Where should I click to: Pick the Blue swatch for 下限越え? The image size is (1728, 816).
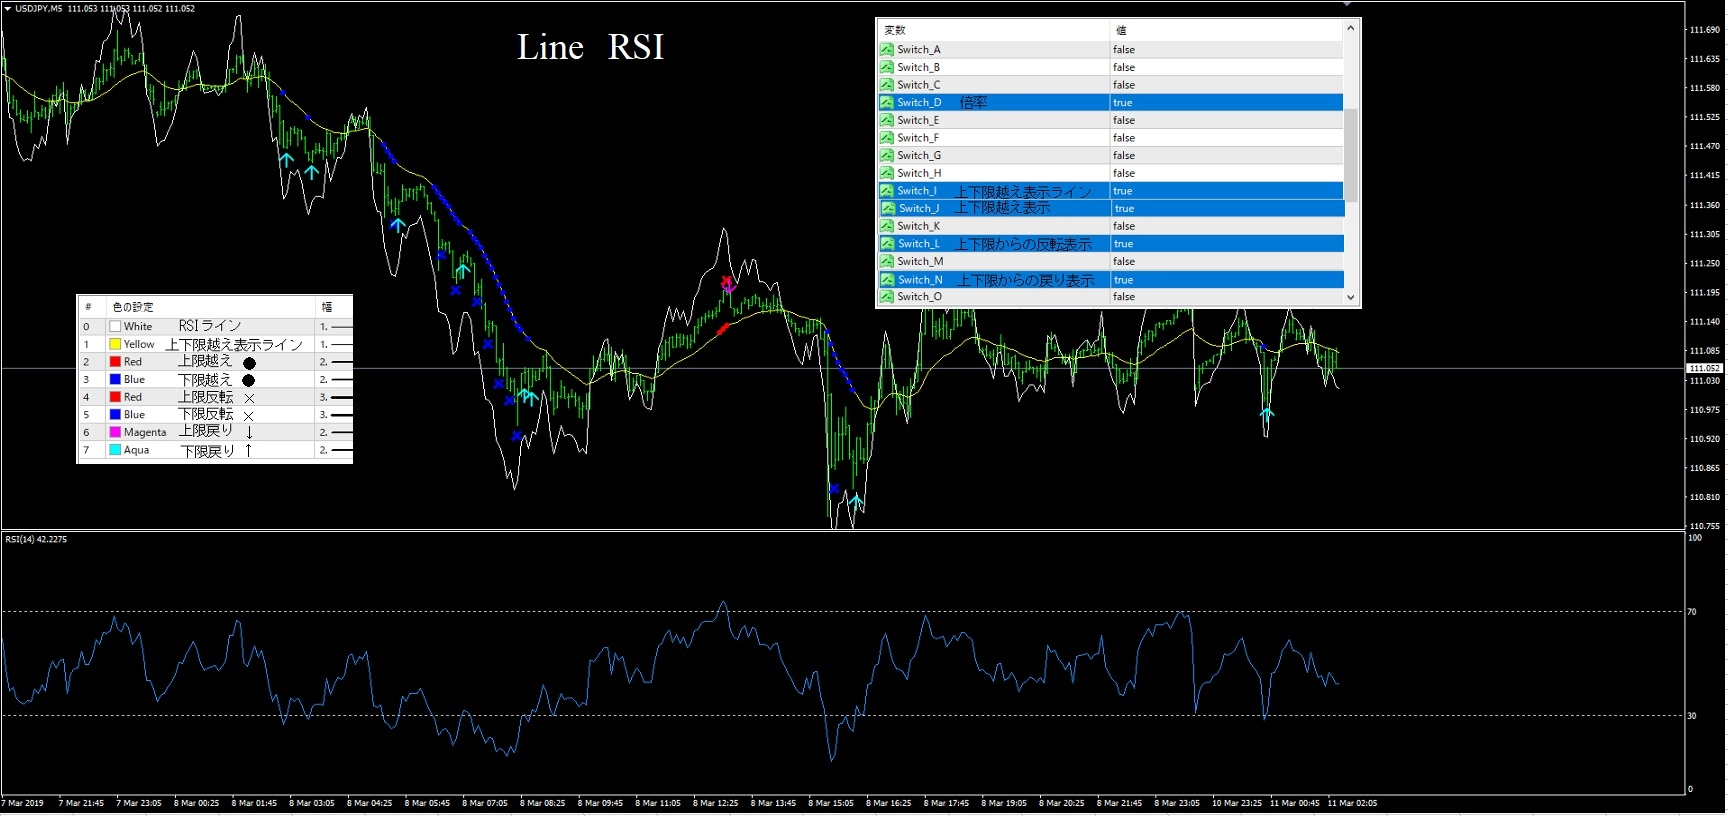(115, 379)
